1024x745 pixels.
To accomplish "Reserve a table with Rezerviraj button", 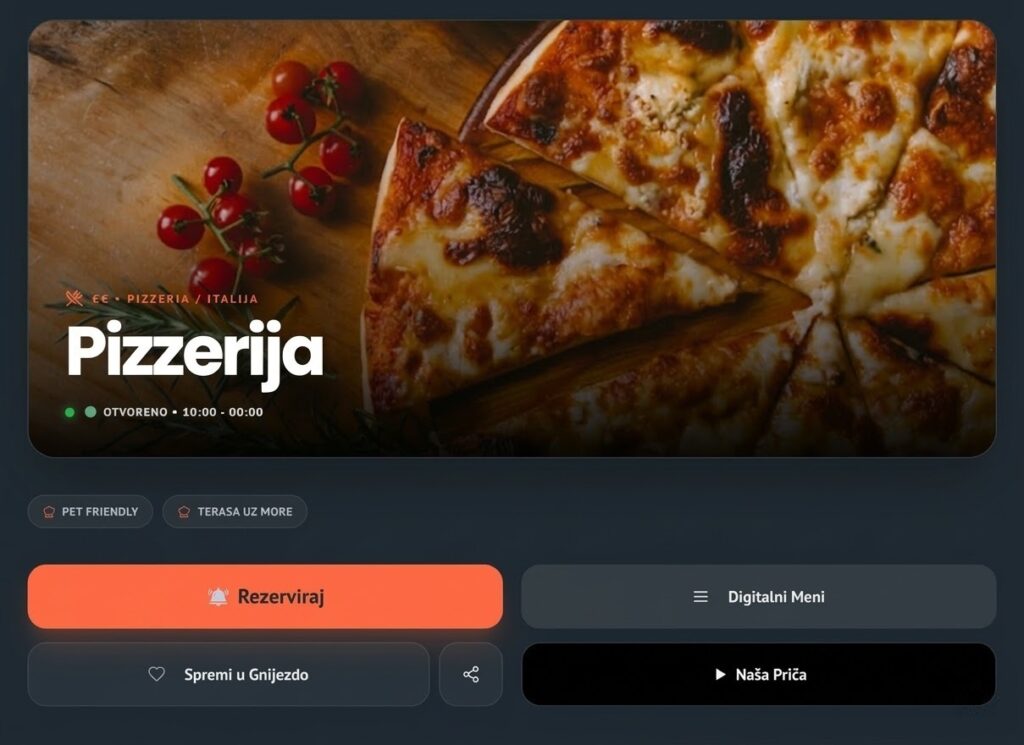I will 265,597.
